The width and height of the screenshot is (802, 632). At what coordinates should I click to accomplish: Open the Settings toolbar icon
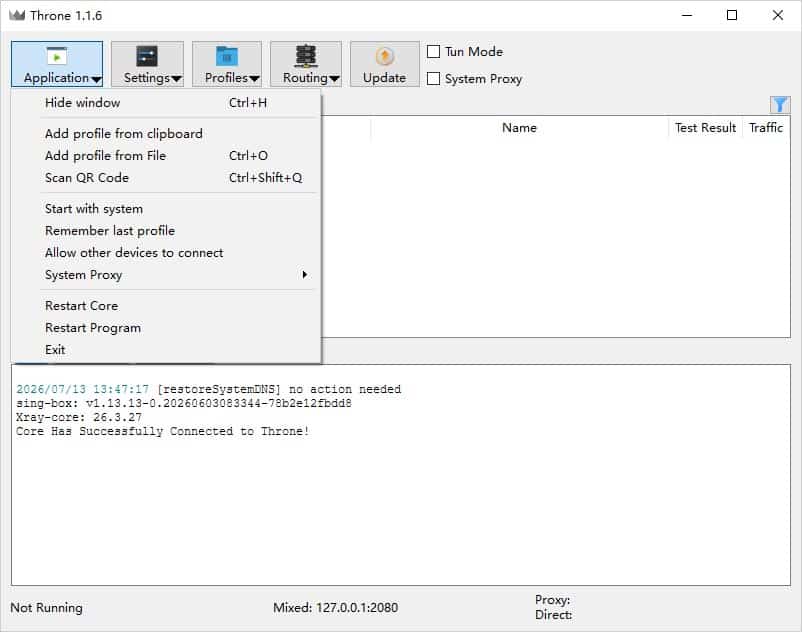pos(147,56)
